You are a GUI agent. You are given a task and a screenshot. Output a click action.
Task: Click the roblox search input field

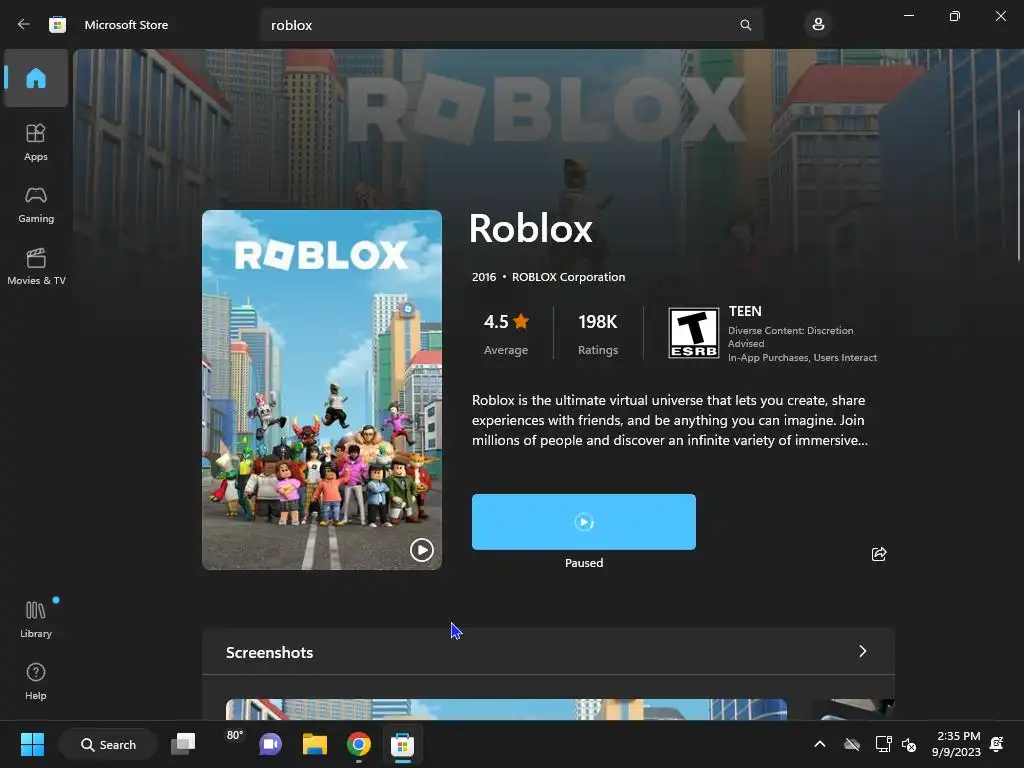(512, 25)
